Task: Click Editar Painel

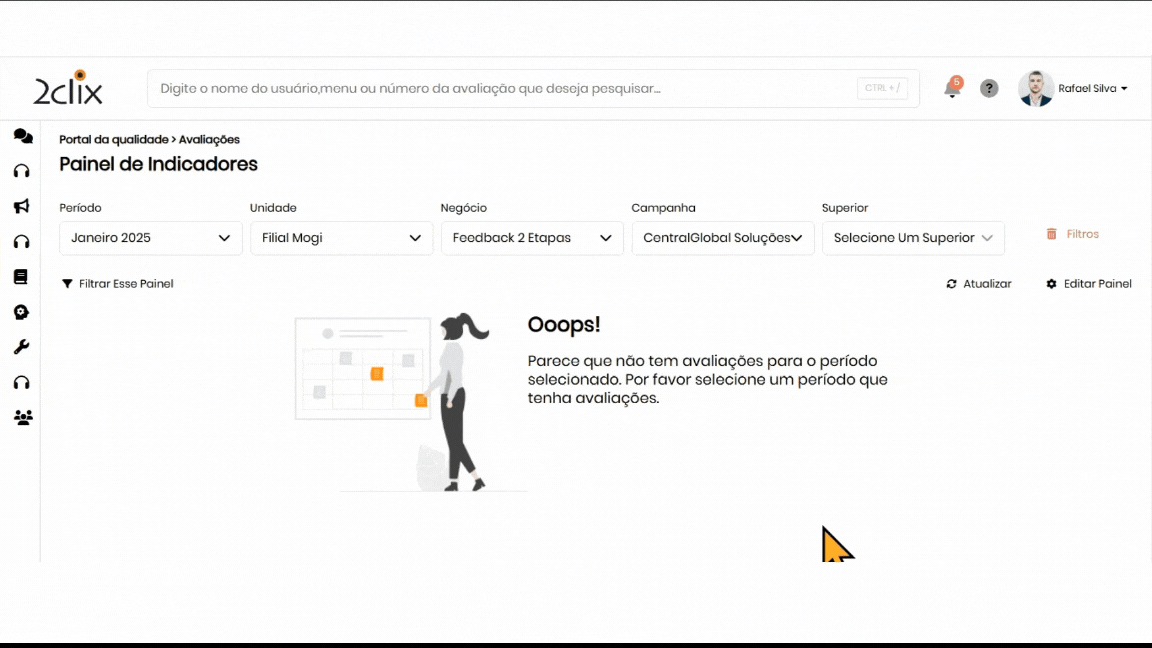Action: tap(1089, 284)
